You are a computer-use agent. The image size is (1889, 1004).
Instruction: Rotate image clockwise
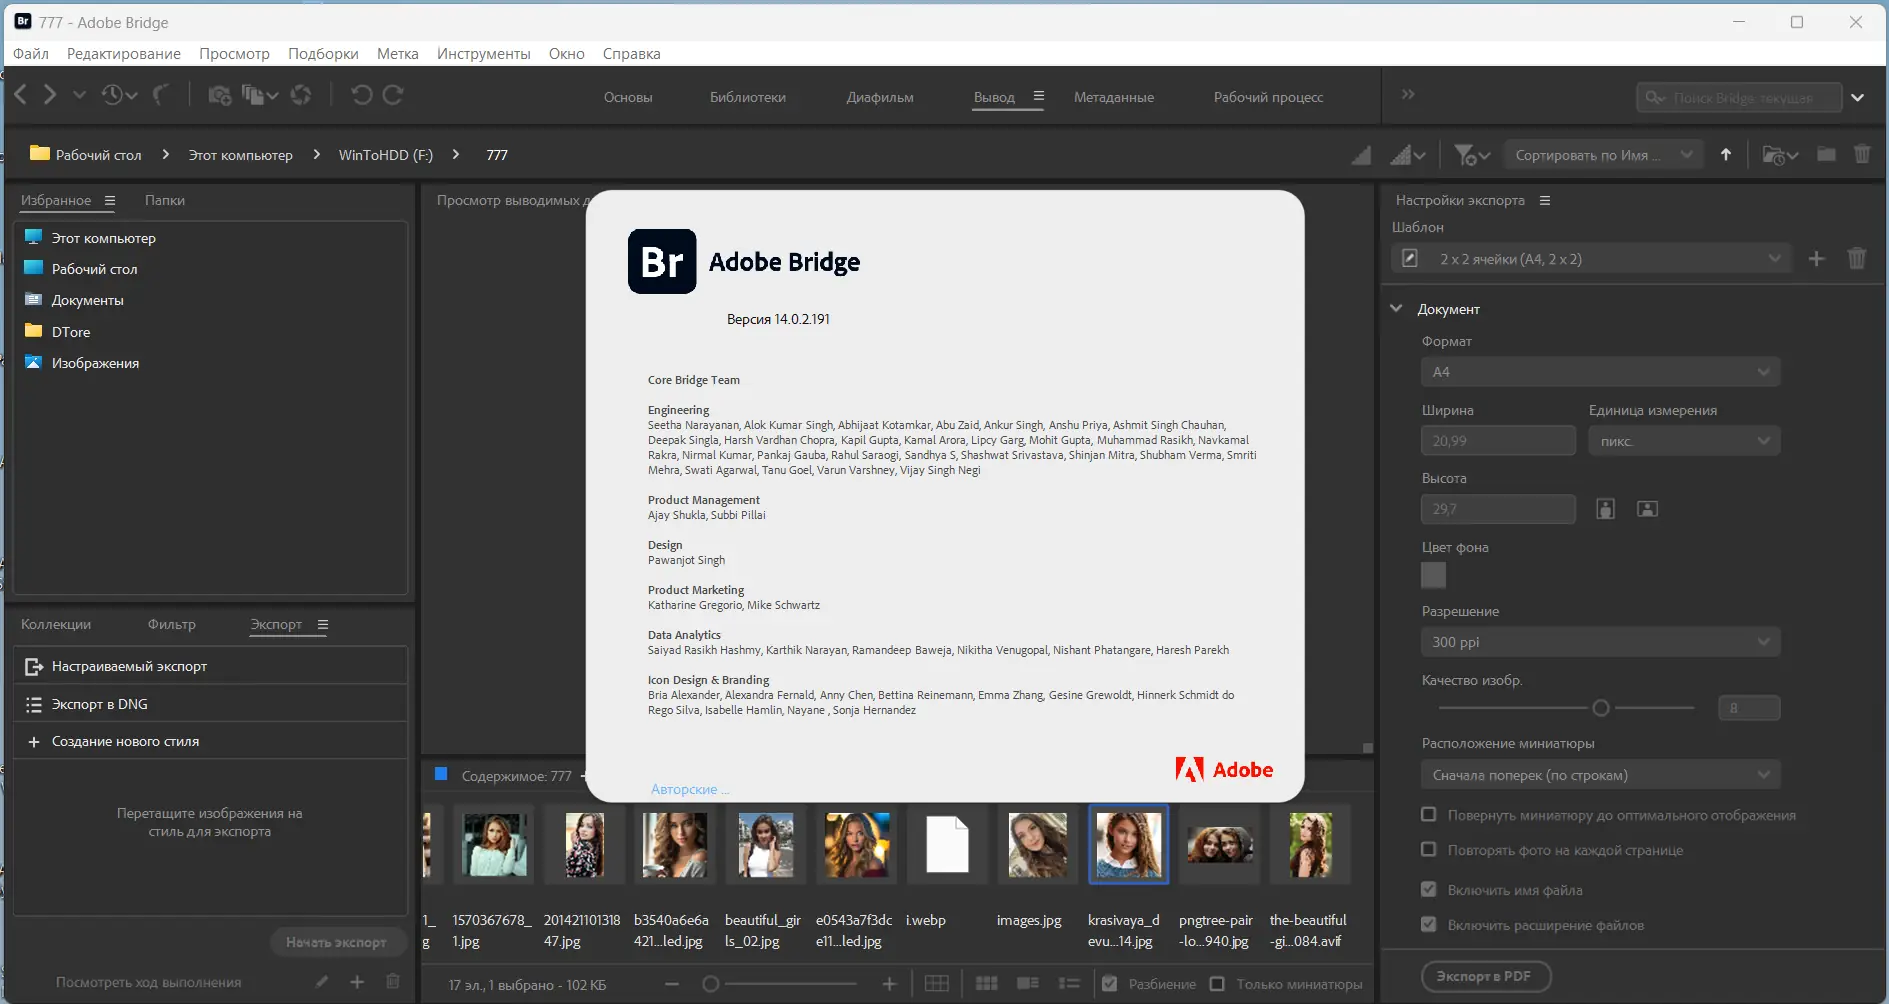(x=393, y=95)
